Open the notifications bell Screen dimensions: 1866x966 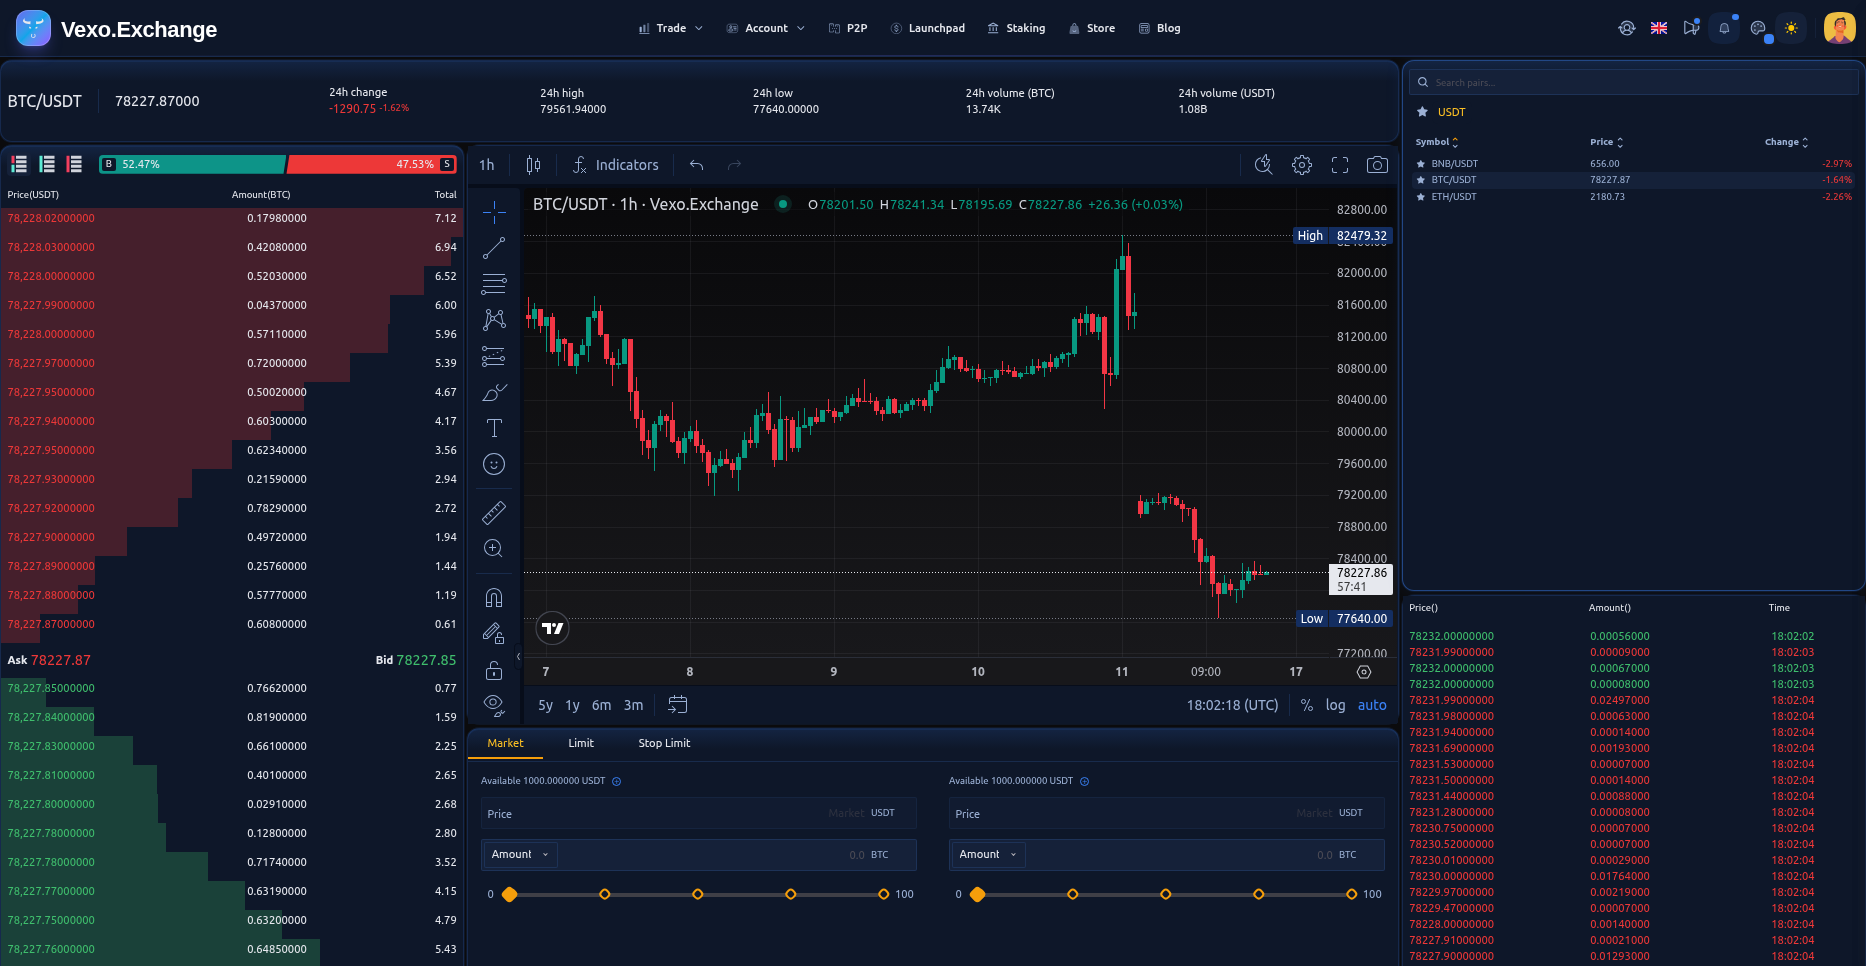[1724, 28]
